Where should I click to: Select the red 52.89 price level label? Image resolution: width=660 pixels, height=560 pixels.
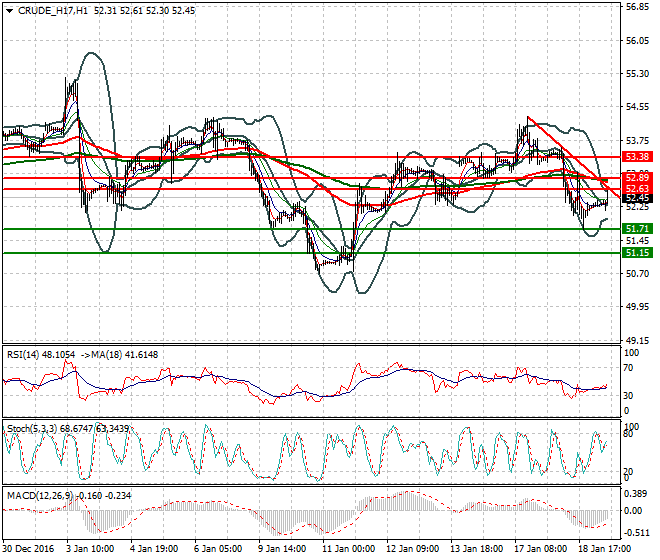point(638,178)
